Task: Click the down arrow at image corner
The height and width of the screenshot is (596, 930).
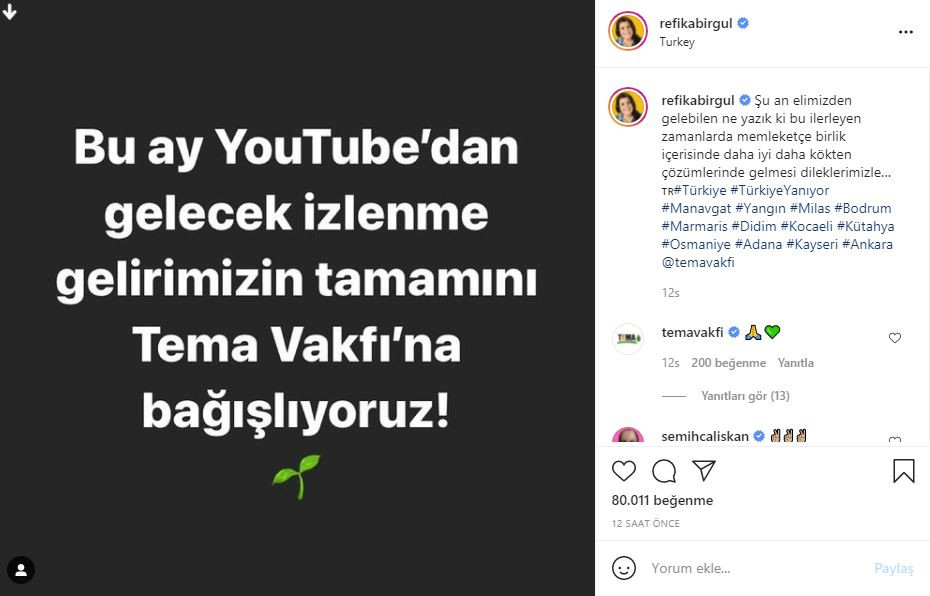Action: click(9, 11)
